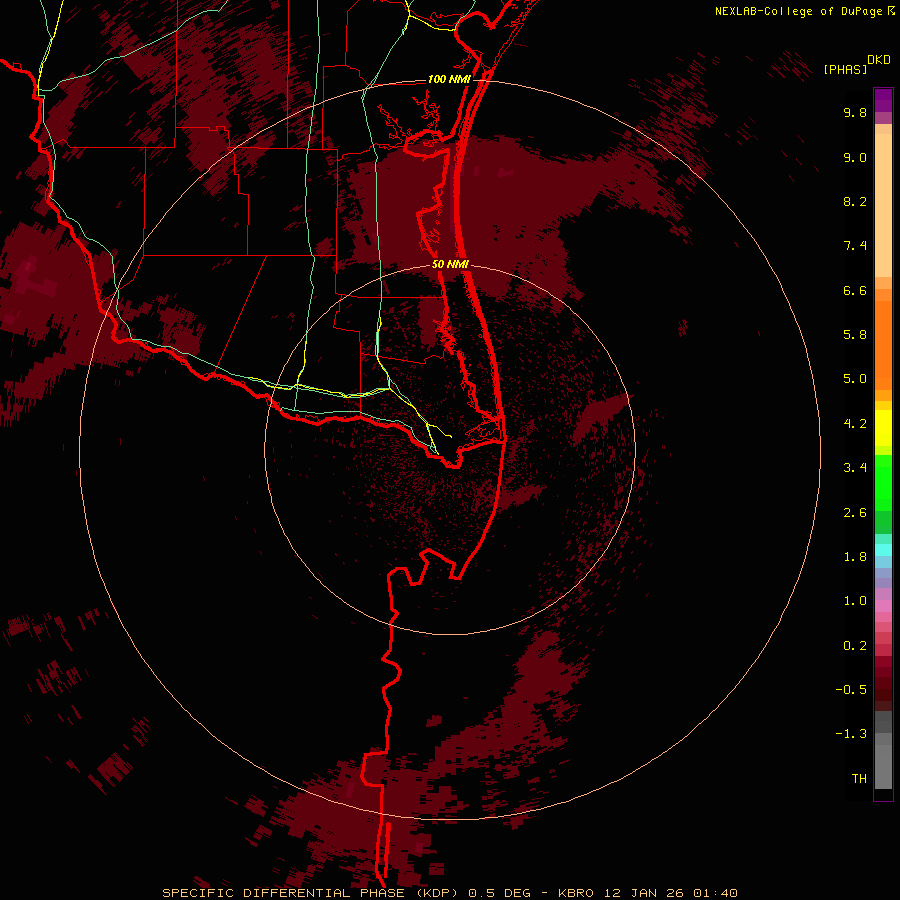Viewport: 900px width, 900px height.
Task: Click the 7.4 legend value
Action: point(855,246)
